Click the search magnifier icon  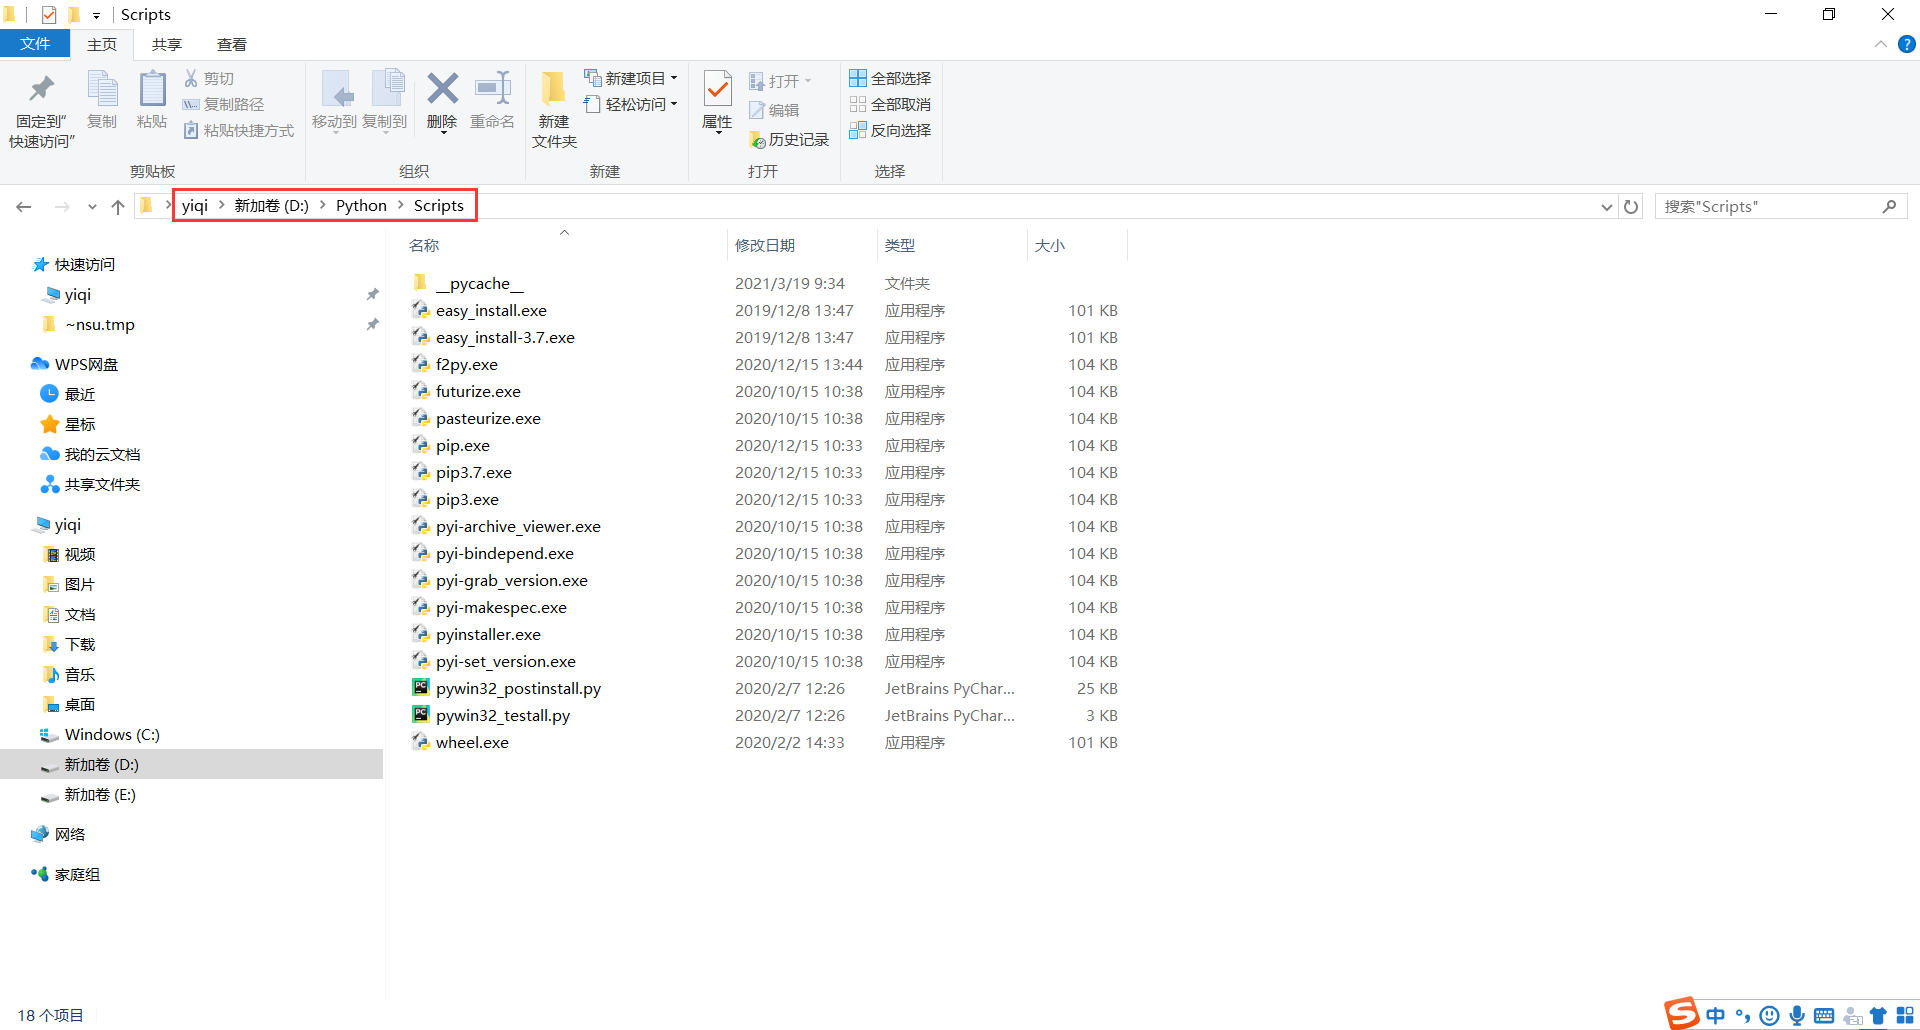pyautogui.click(x=1889, y=206)
